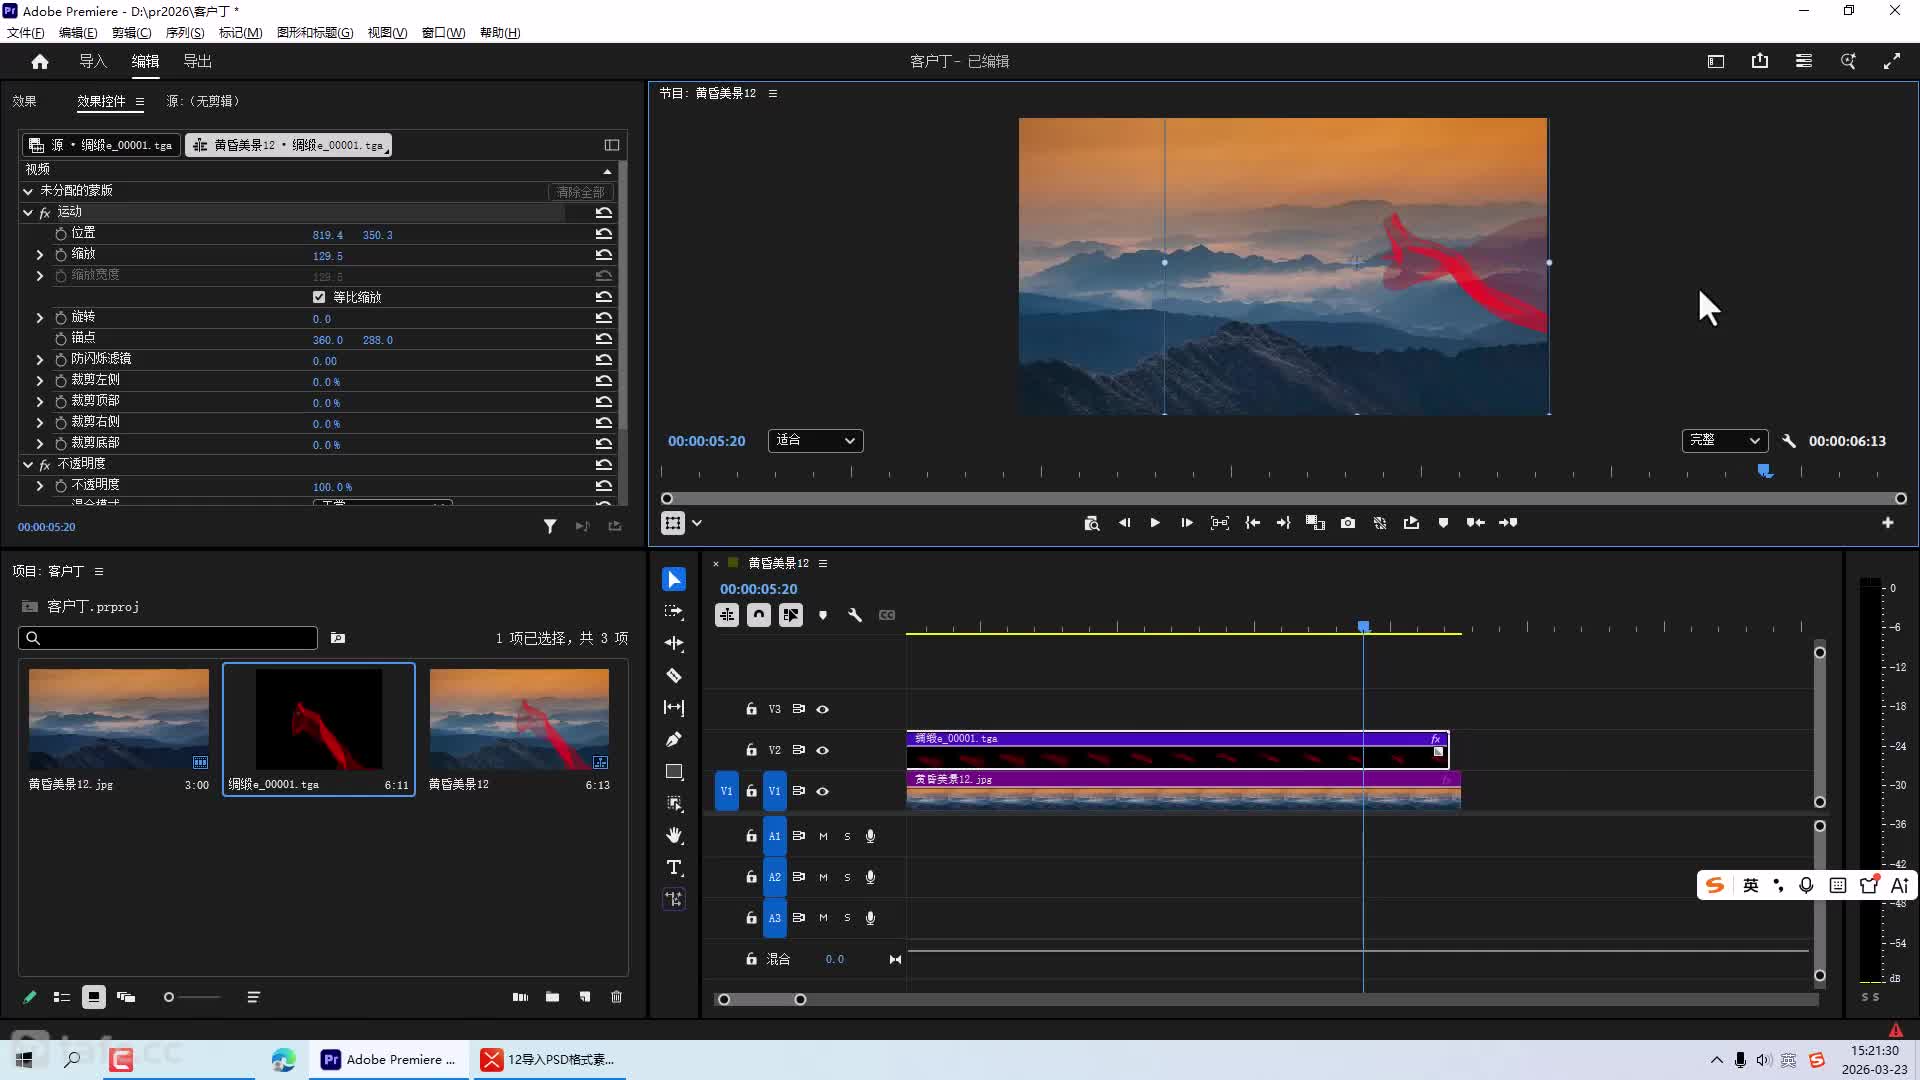1920x1080 pixels.
Task: Switch to the 导入 Import tab
Action: pos(93,62)
